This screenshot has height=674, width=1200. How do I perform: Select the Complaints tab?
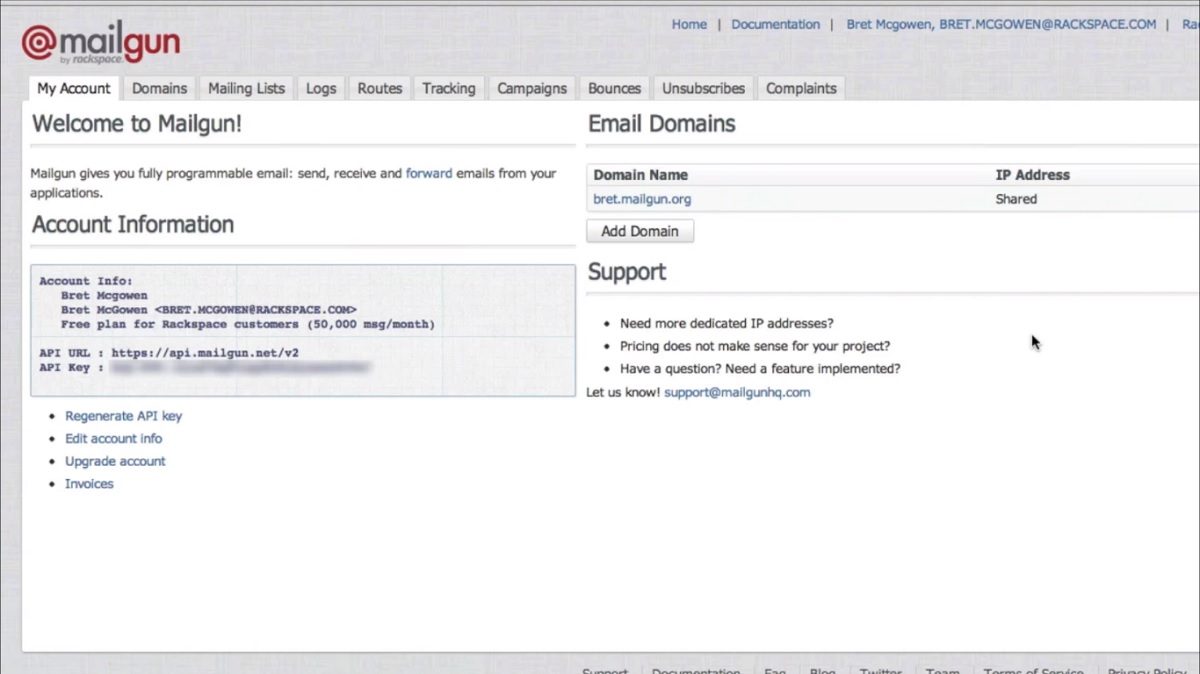tap(800, 88)
